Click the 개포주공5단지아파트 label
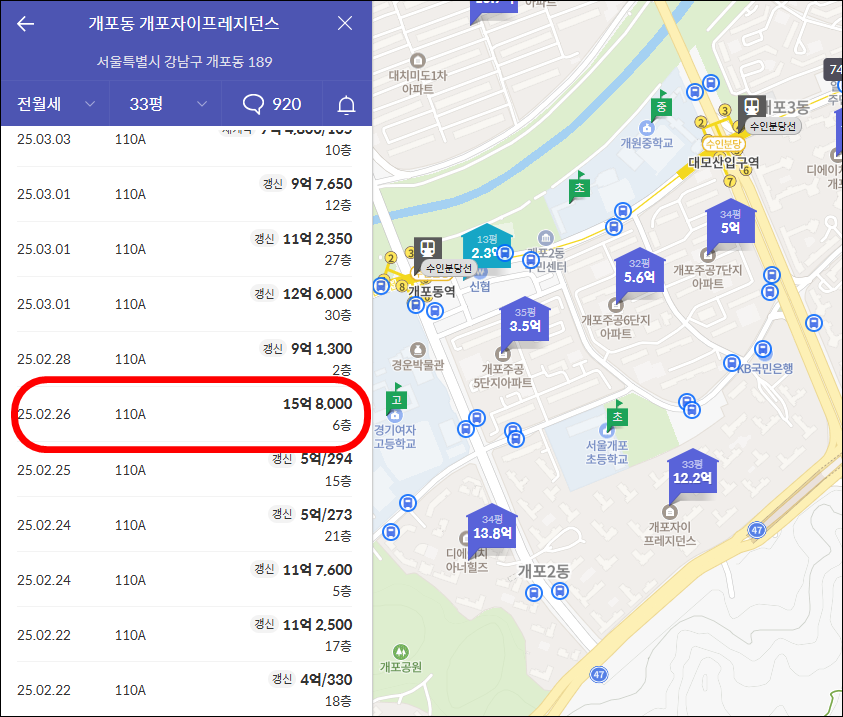This screenshot has width=843, height=717. pyautogui.click(x=503, y=376)
